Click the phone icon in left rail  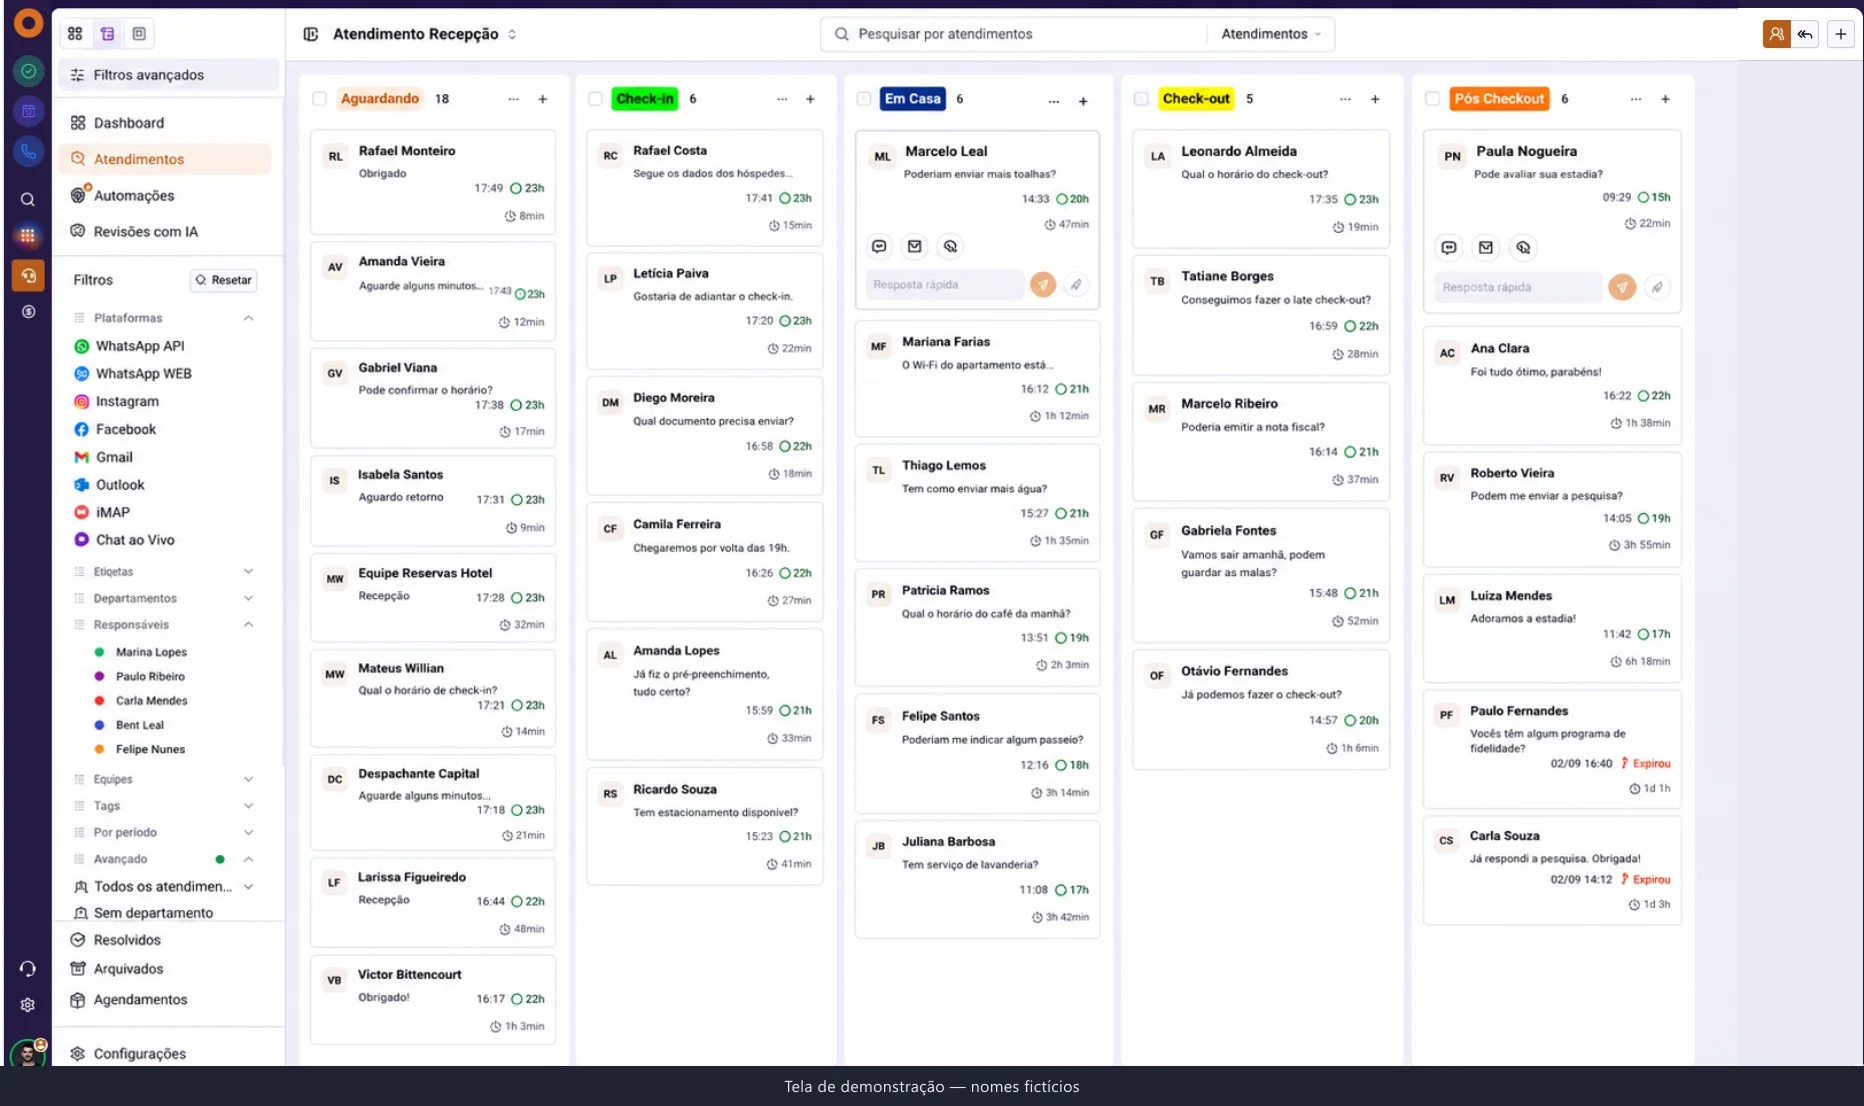click(28, 151)
